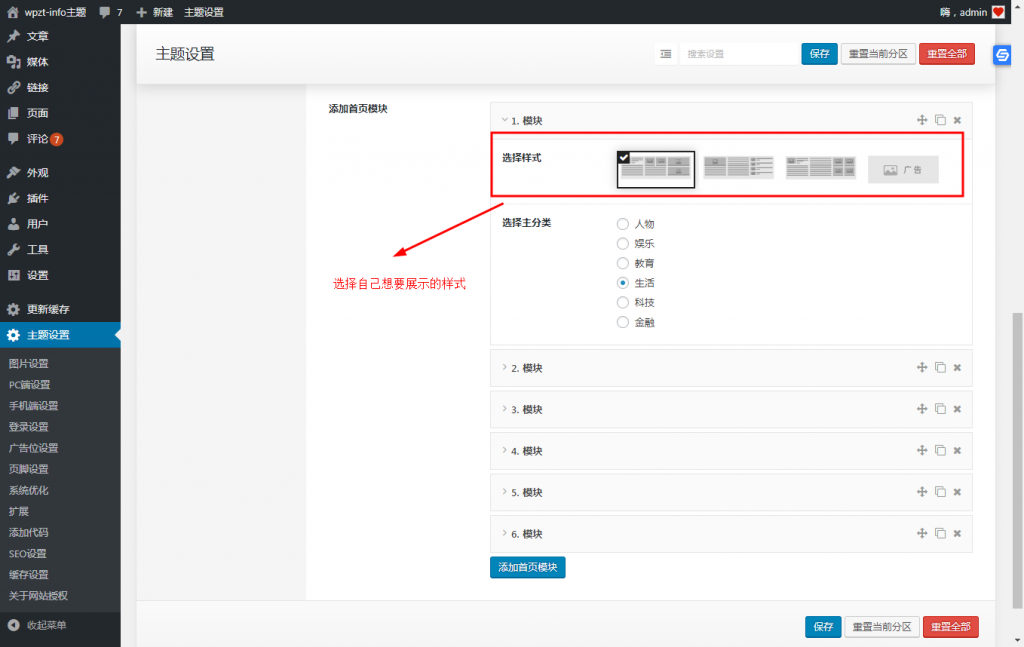Screen dimensions: 1024x647
Task: Select the 人物 category radio
Action: point(622,224)
